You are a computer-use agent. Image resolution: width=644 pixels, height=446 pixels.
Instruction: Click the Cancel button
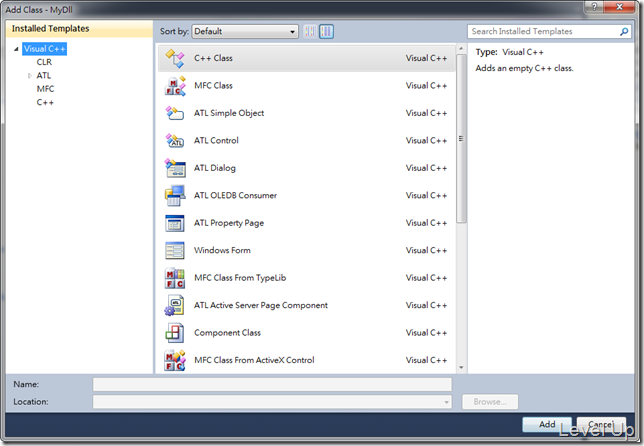pyautogui.click(x=601, y=424)
